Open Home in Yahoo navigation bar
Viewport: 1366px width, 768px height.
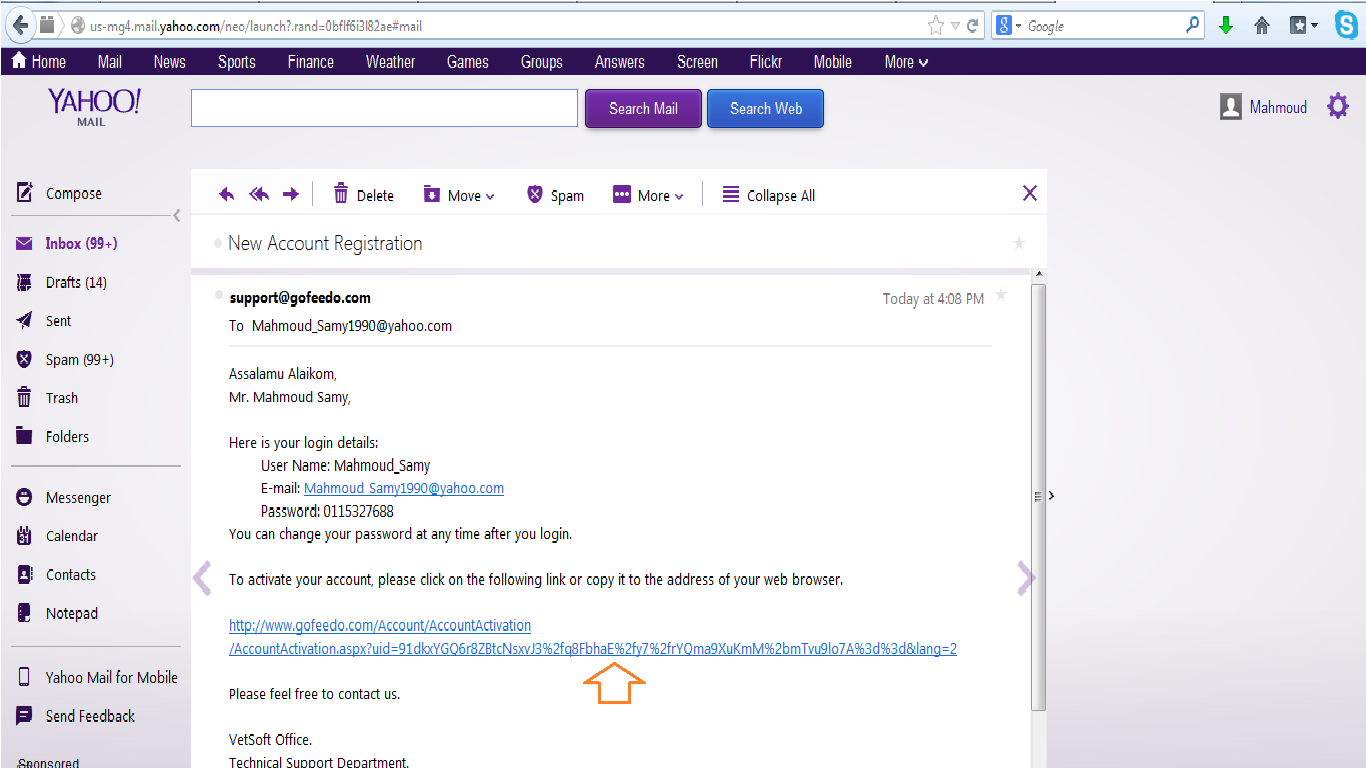coord(38,62)
